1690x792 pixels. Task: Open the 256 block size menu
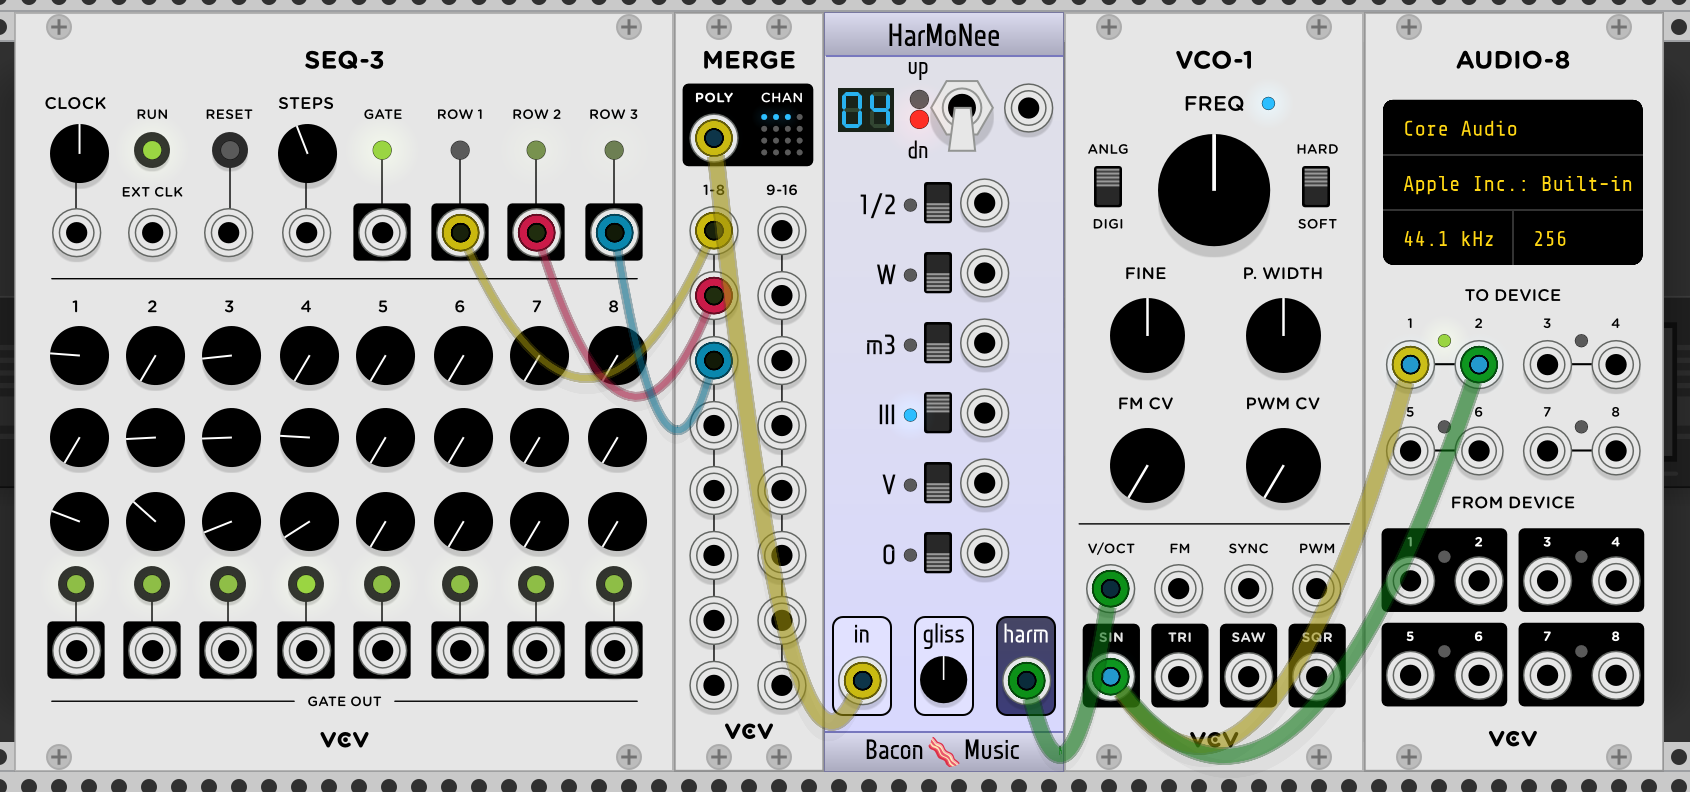1578,238
